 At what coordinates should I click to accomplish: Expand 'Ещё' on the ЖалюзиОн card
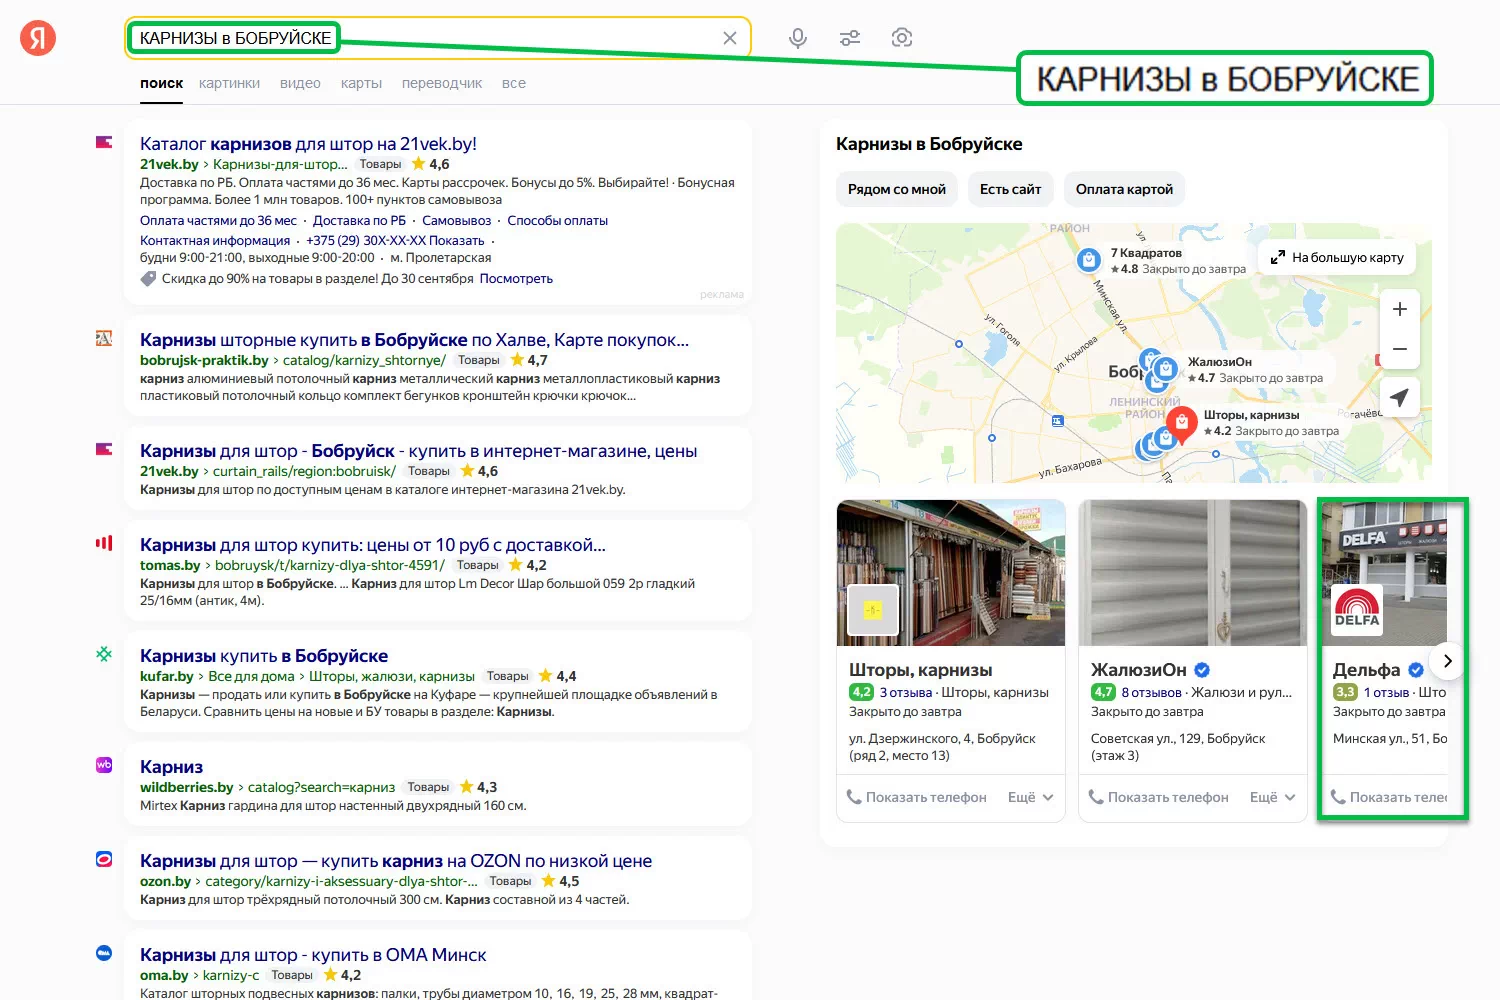pyautogui.click(x=1272, y=797)
